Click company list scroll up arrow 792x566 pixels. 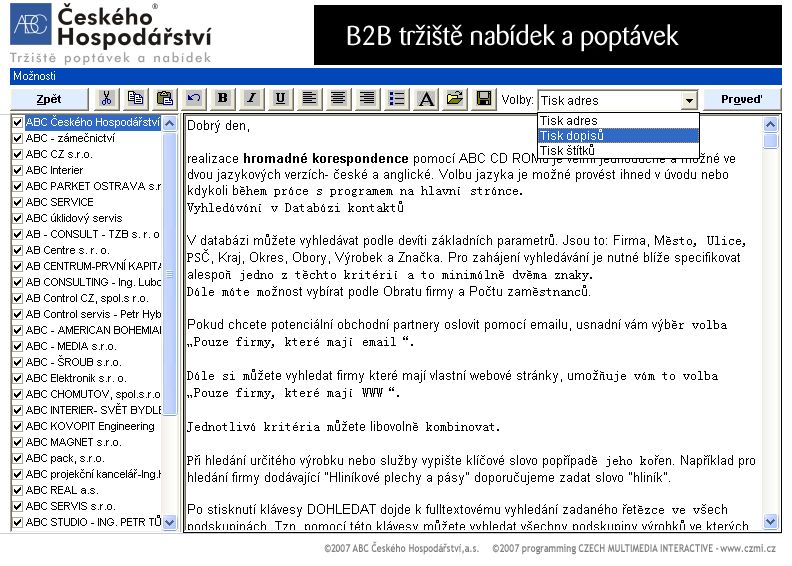click(x=170, y=123)
